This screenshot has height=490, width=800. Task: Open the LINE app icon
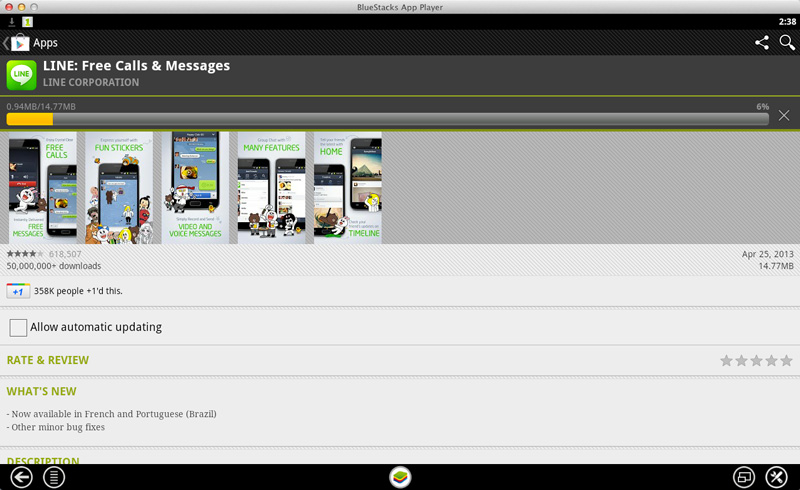tap(21, 75)
